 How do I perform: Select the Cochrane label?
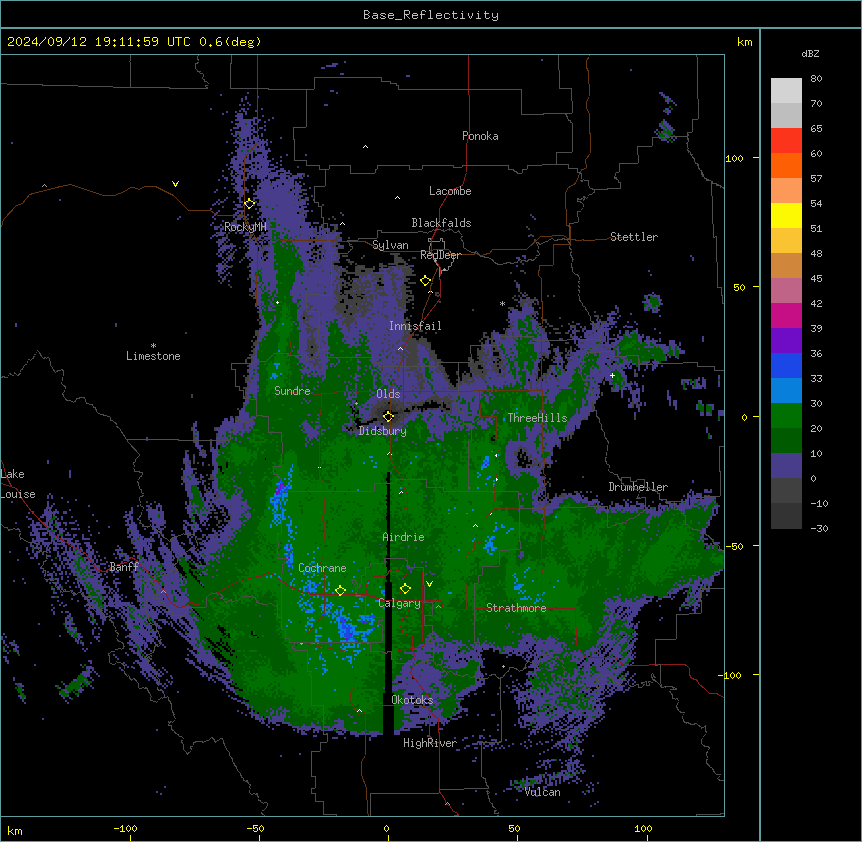[x=322, y=568]
